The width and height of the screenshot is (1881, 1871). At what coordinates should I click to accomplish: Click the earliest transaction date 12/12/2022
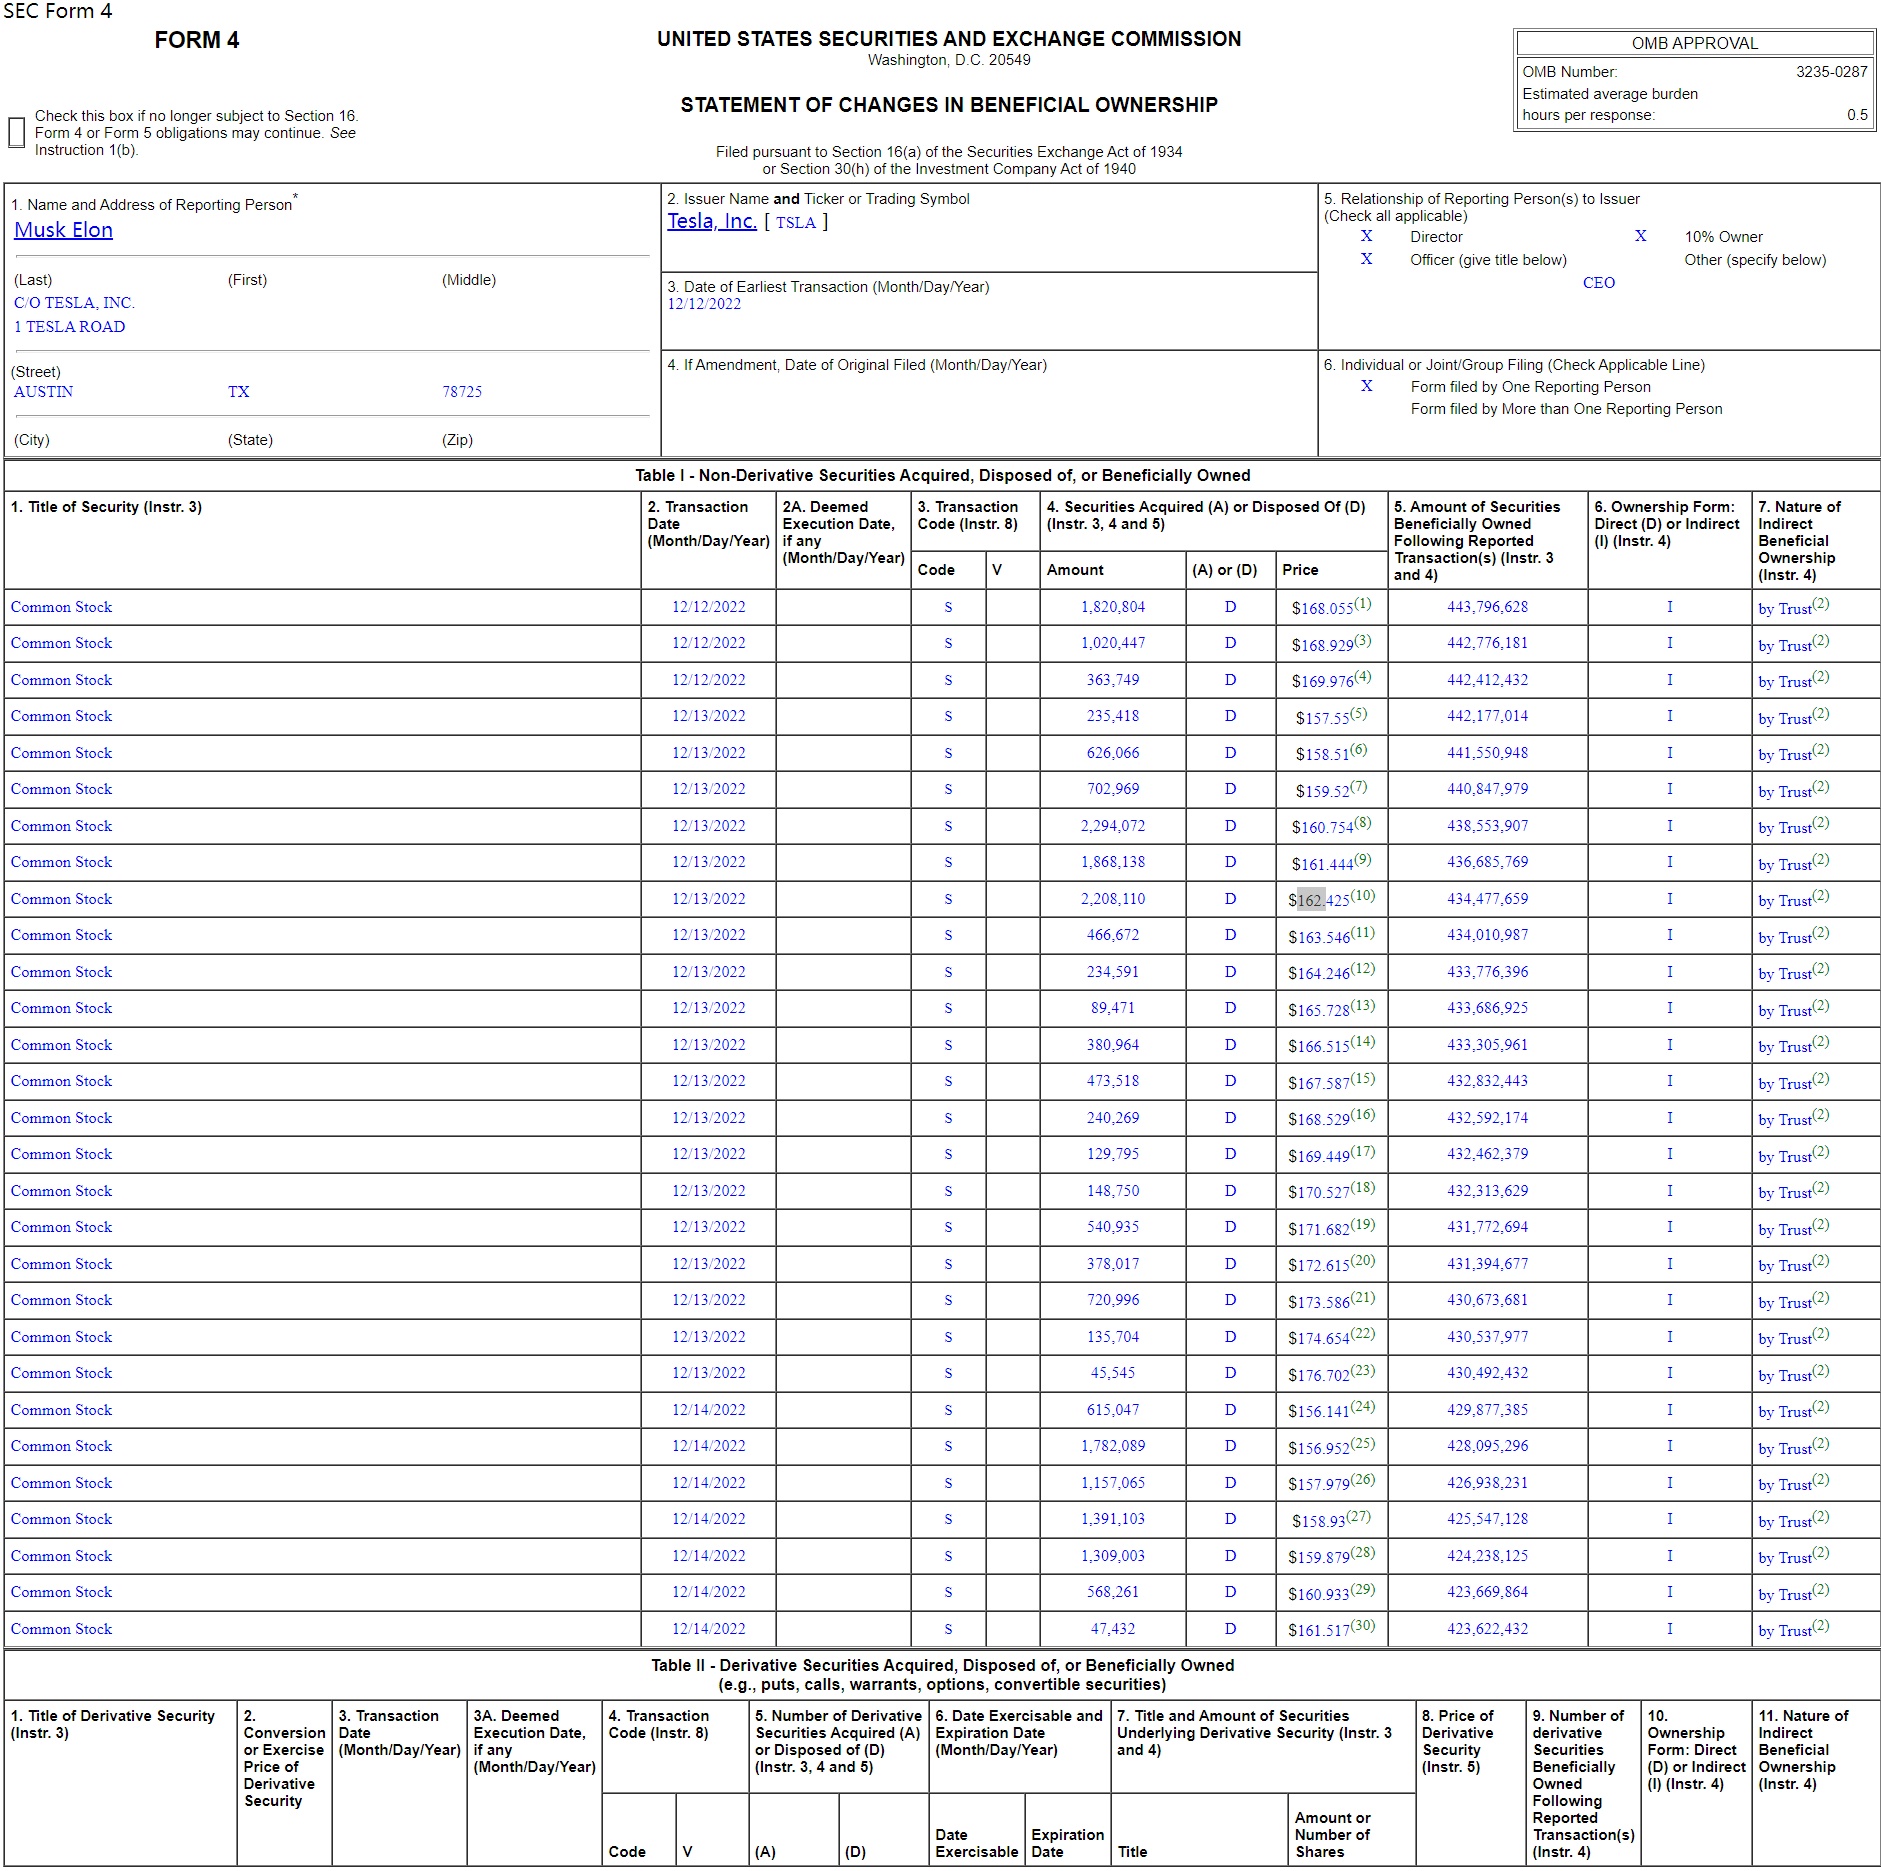coord(704,305)
